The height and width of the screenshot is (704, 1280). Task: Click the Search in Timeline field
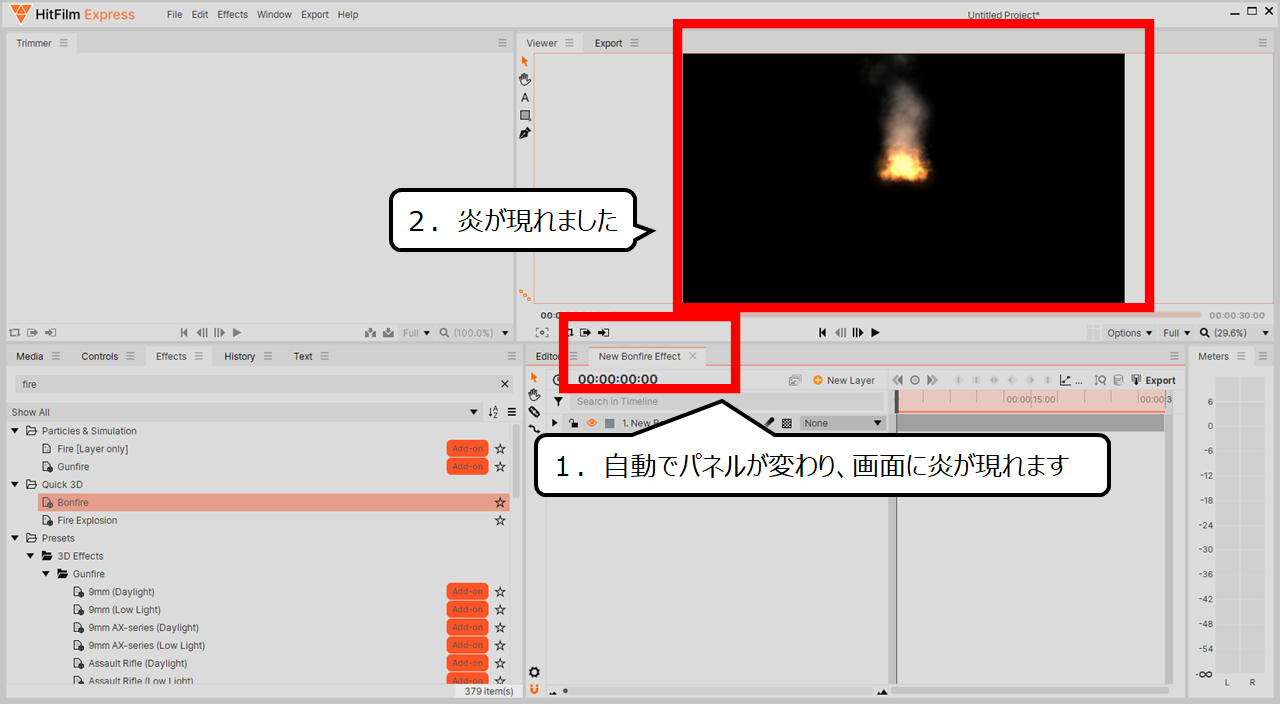tap(727, 401)
